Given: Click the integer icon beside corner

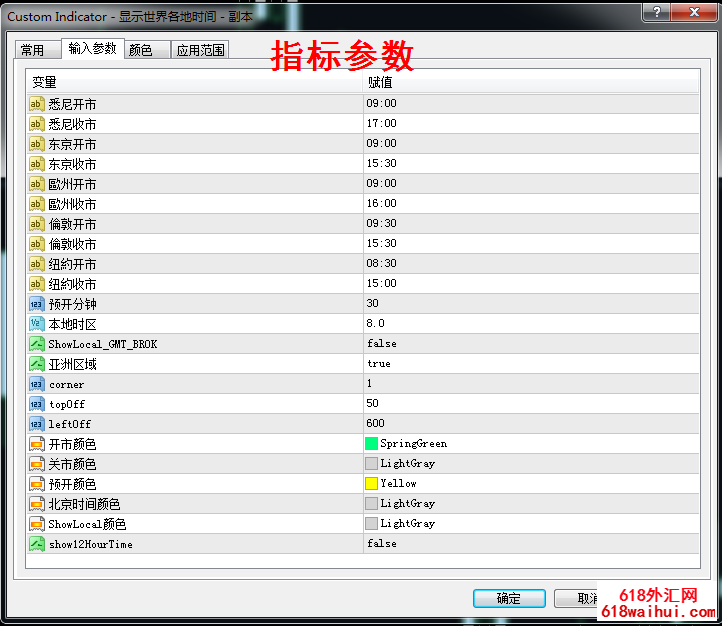Looking at the screenshot, I should point(36,384).
